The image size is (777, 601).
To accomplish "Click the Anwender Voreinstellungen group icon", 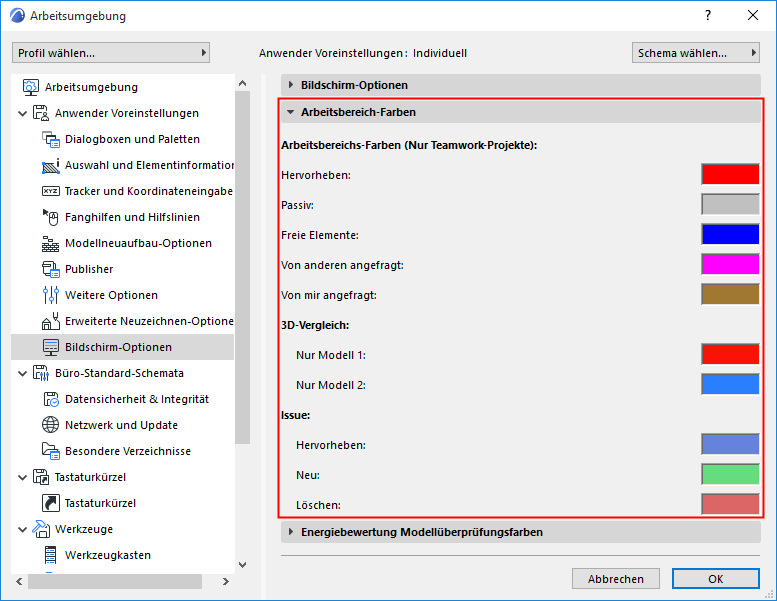I will [41, 113].
